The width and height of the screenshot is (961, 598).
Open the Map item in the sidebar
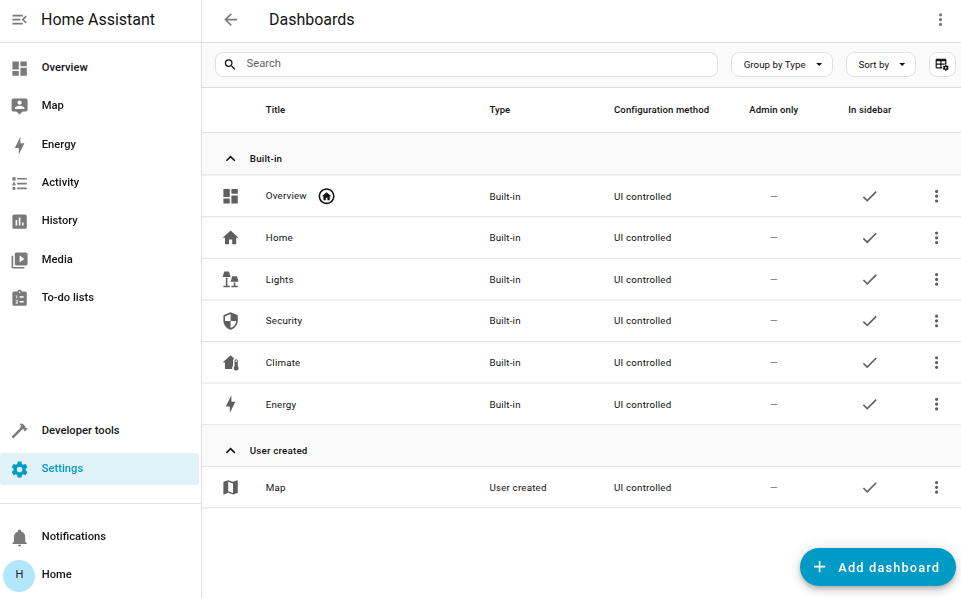click(x=19, y=105)
